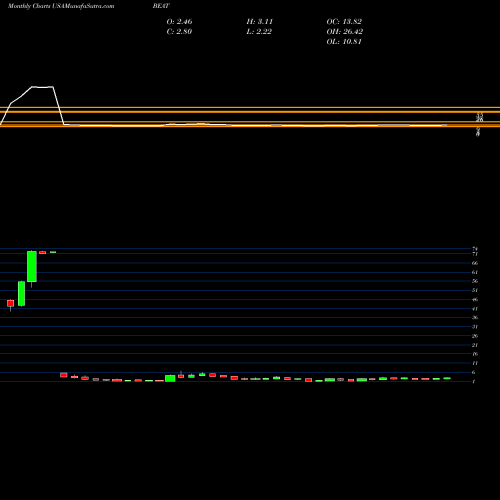Click the 11 price axis label
This screenshot has width=500, height=500.
click(x=475, y=363)
